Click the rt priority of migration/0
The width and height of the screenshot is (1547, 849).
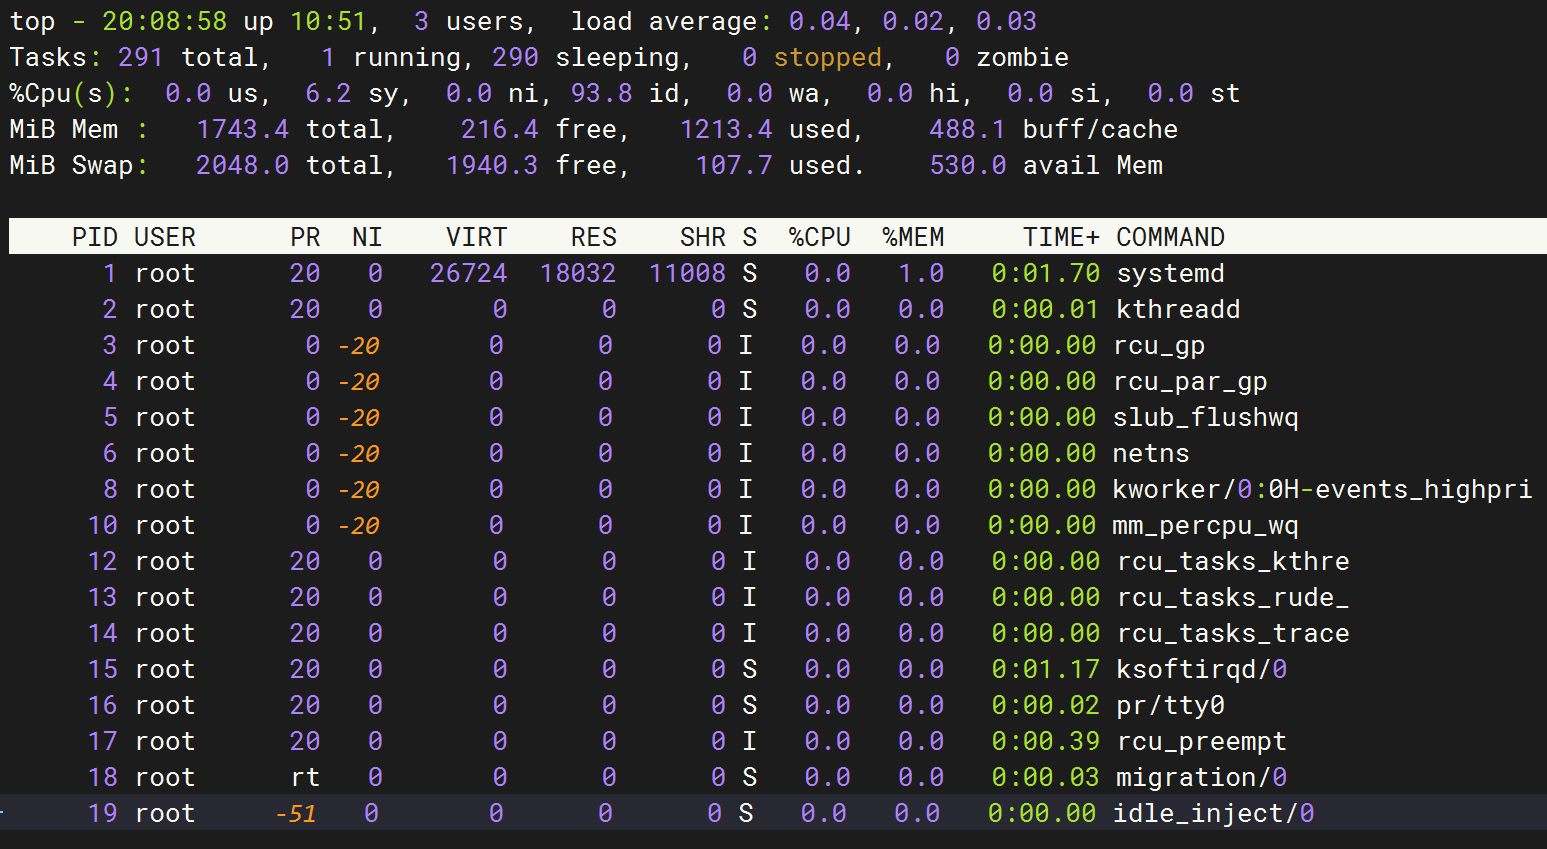[x=305, y=777]
